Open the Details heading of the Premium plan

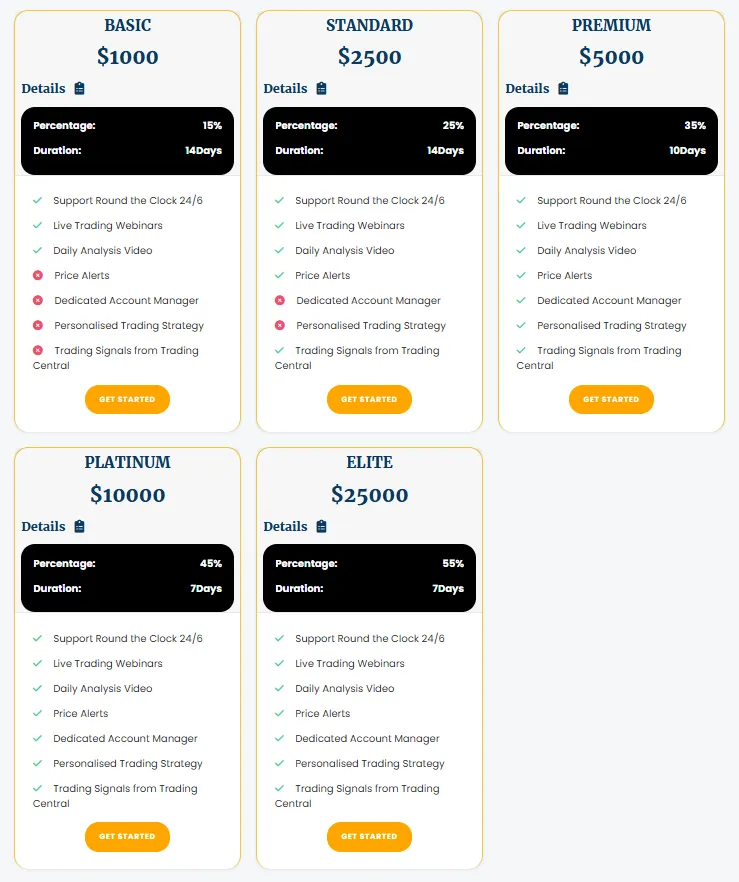point(527,88)
